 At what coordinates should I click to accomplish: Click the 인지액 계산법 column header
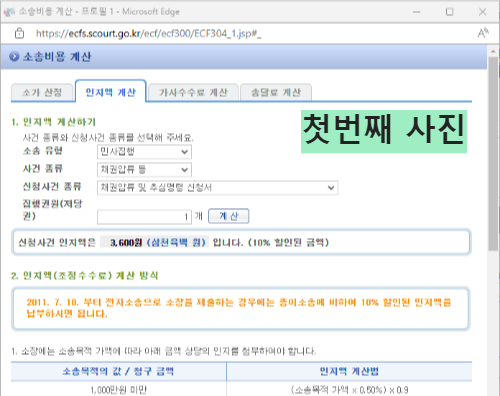349,371
